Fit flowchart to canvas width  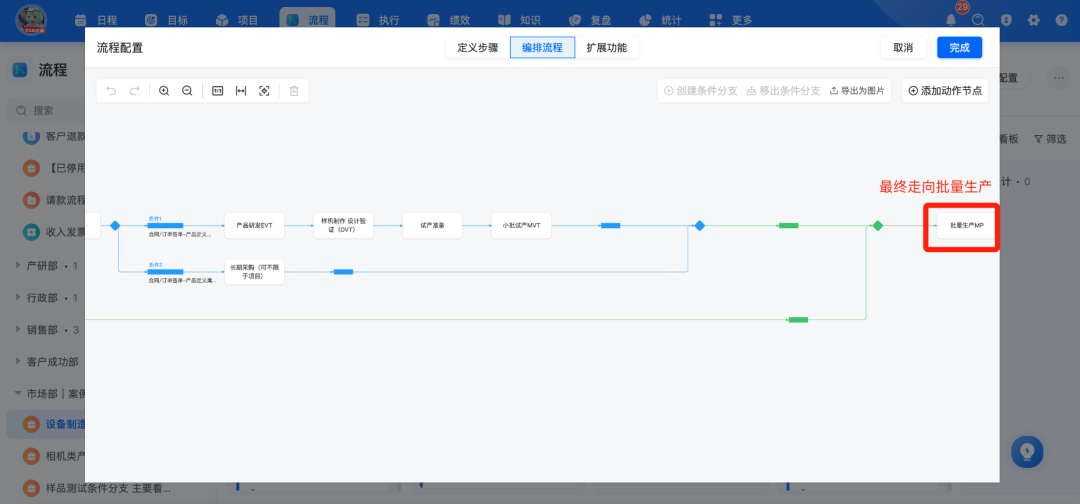coord(240,91)
